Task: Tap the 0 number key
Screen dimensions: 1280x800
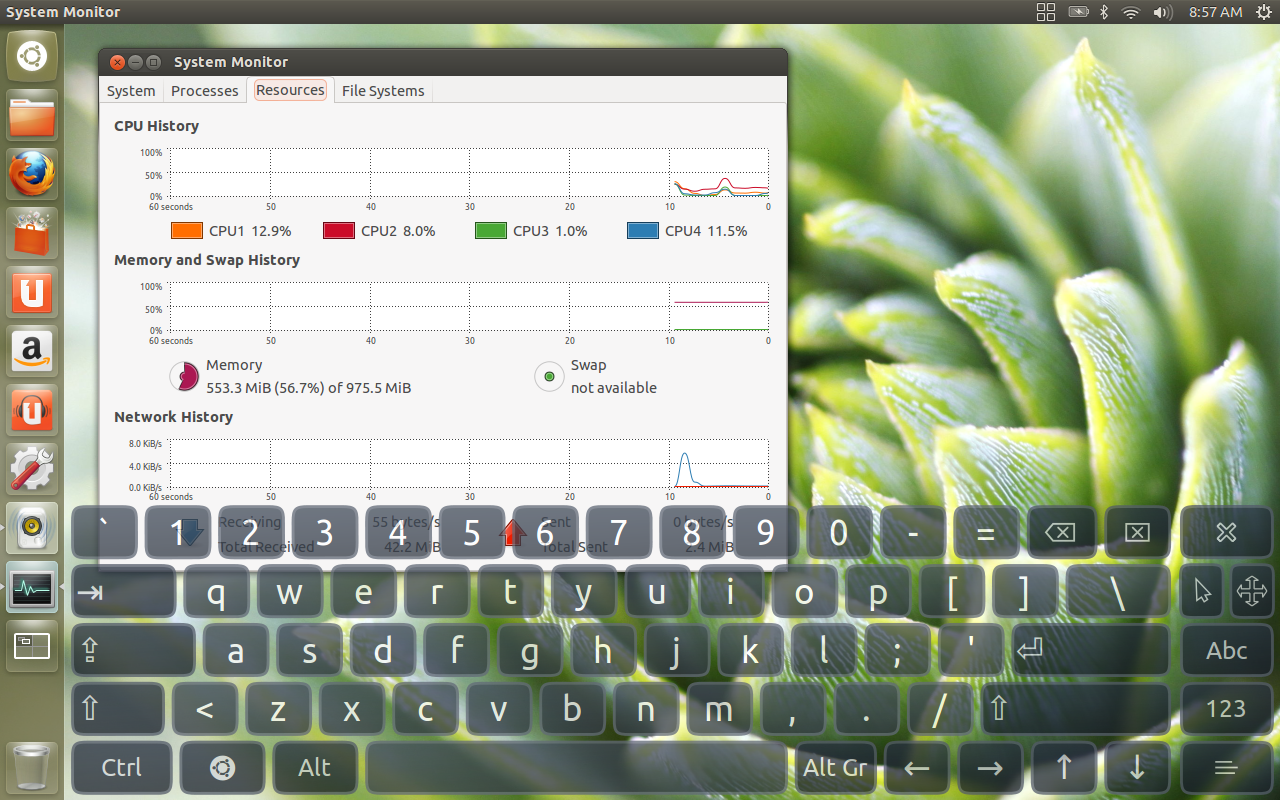Action: point(839,533)
